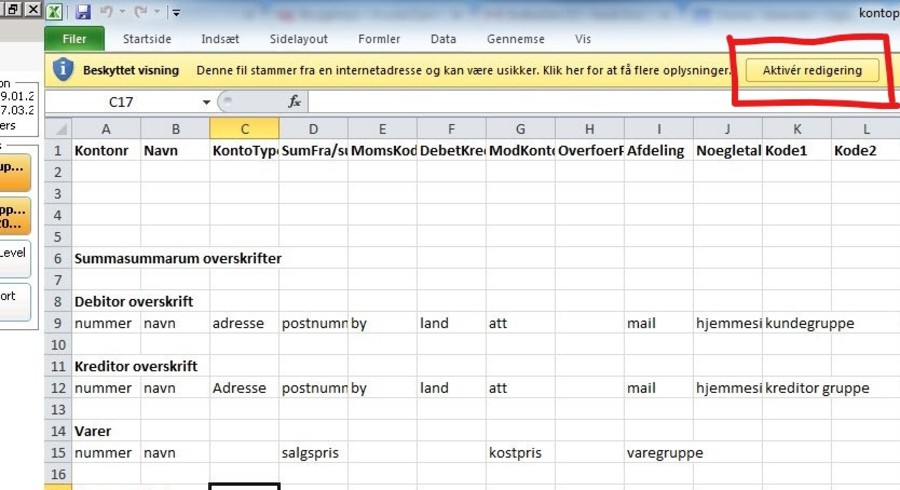Select row 9 header
This screenshot has height=490, width=900.
(59, 323)
